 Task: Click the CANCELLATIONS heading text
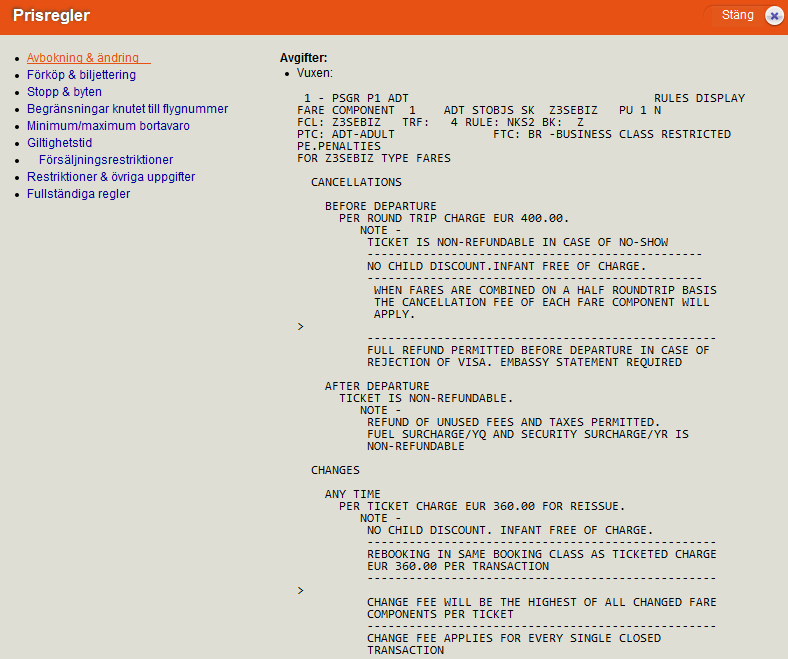[x=356, y=183]
